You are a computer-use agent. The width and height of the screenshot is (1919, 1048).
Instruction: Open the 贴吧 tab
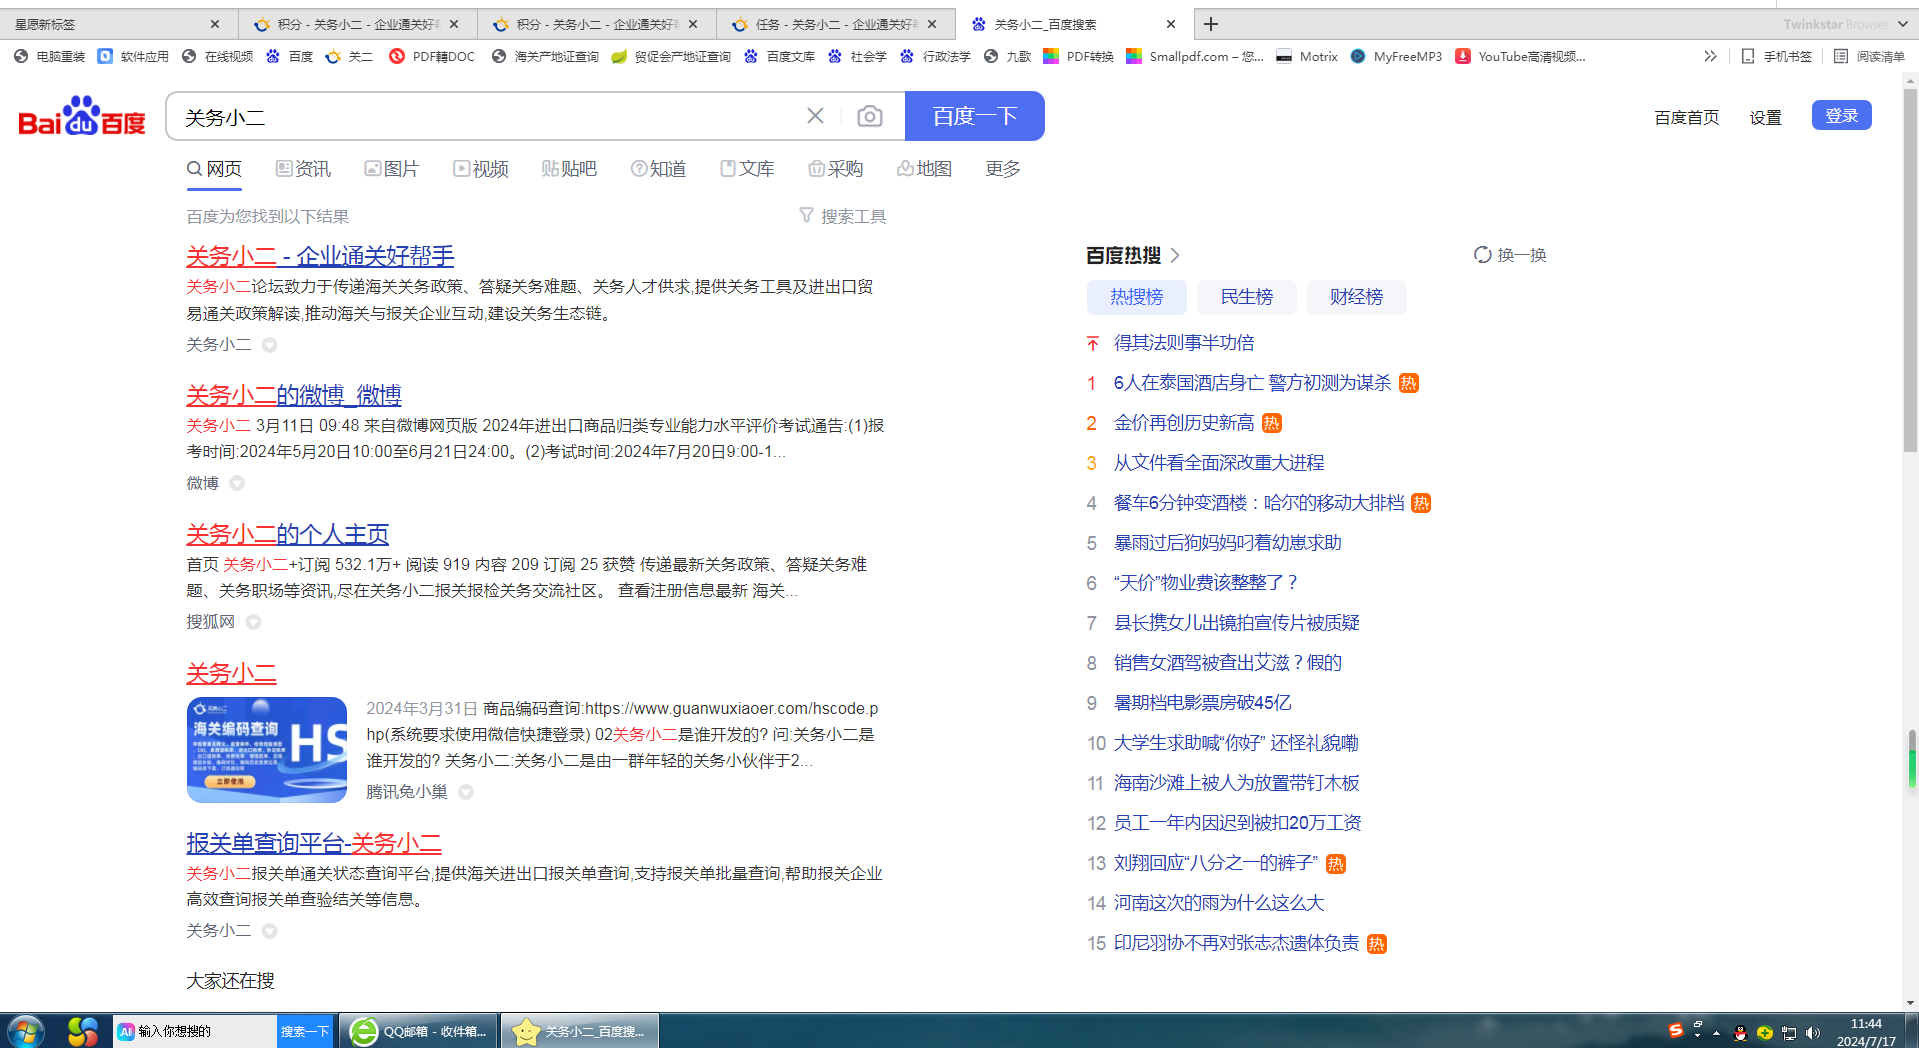click(569, 169)
